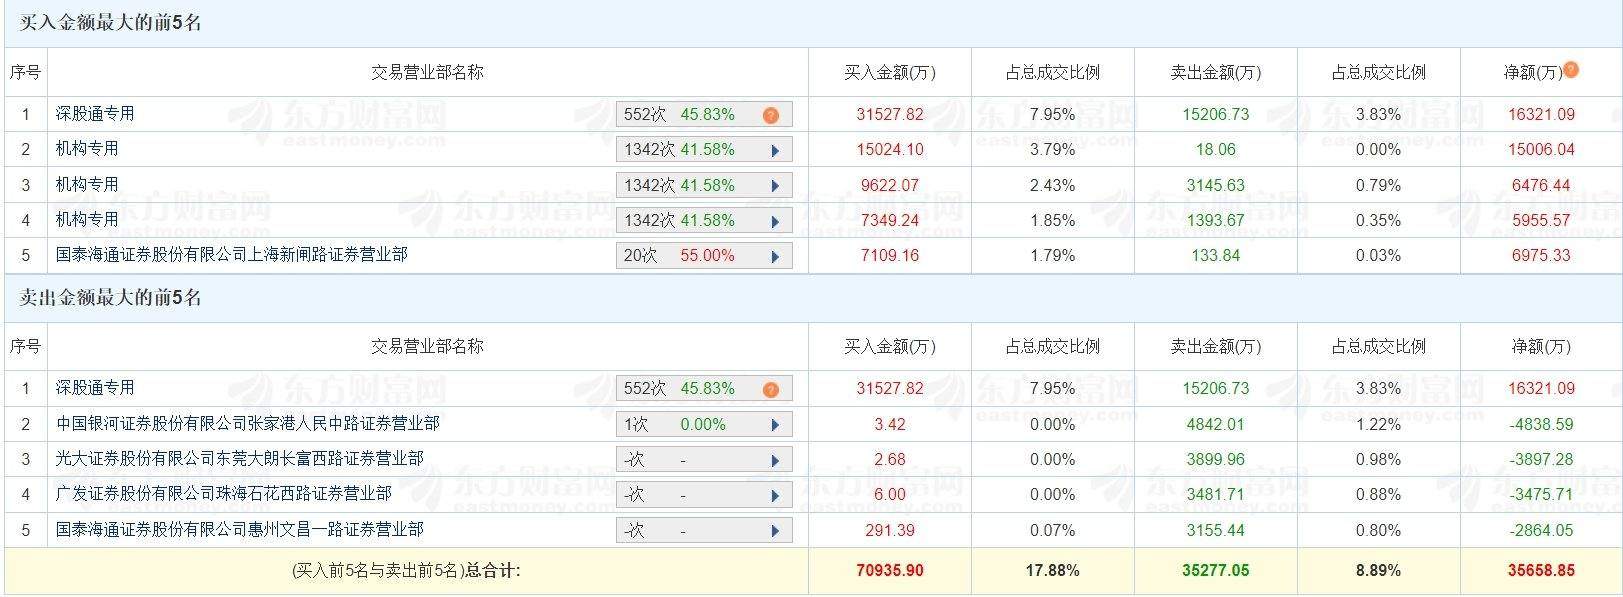Click the 卖出金额最大的前5名 section heading
The height and width of the screenshot is (597, 1623).
click(x=111, y=298)
